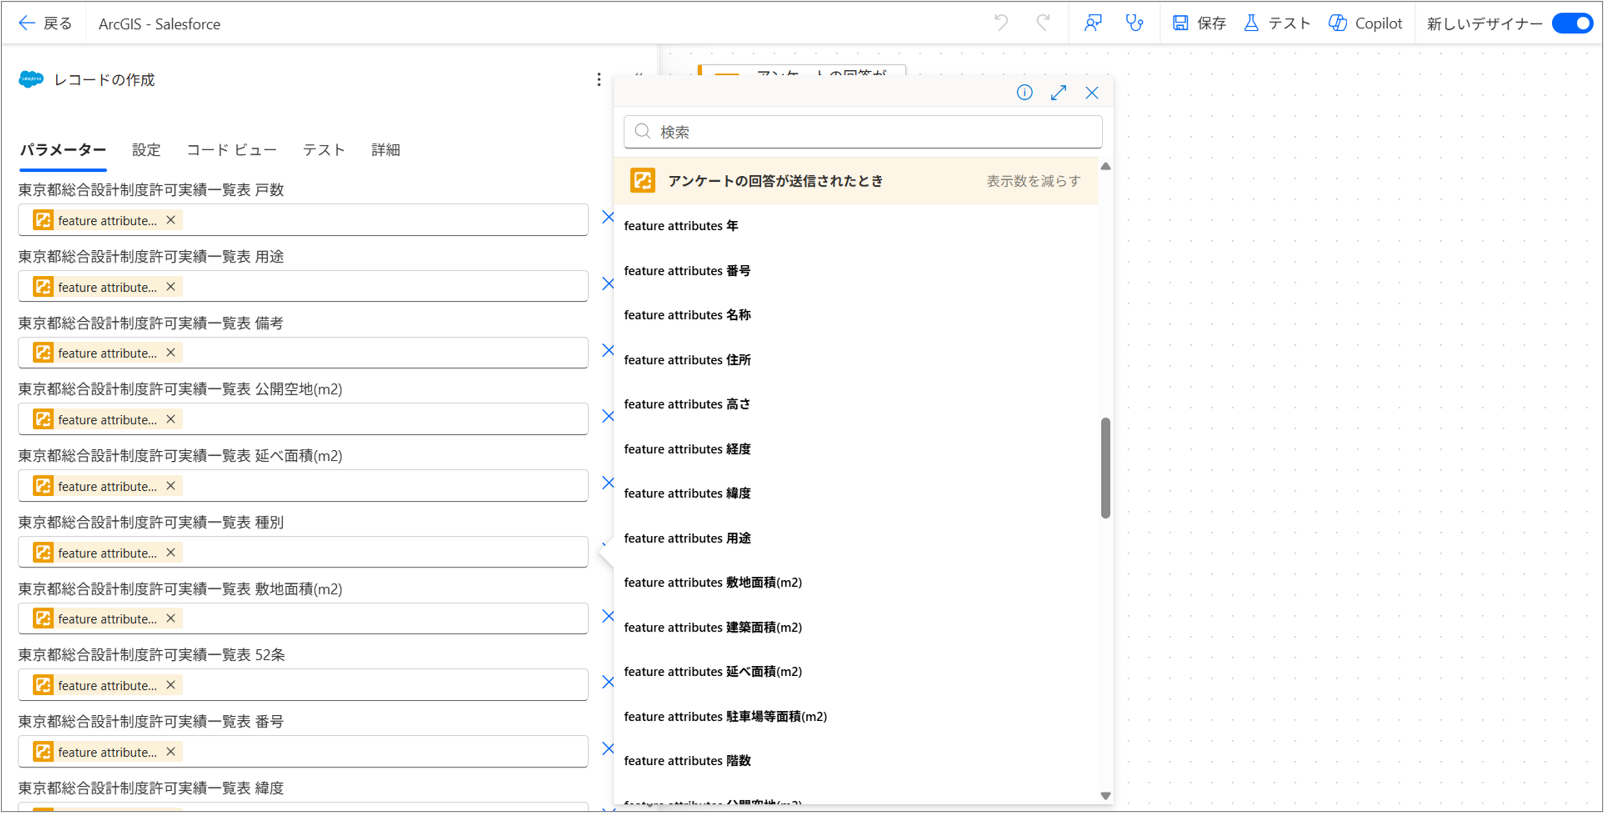This screenshot has width=1604, height=813.
Task: Open Copilot from the toolbar
Action: [x=1365, y=23]
